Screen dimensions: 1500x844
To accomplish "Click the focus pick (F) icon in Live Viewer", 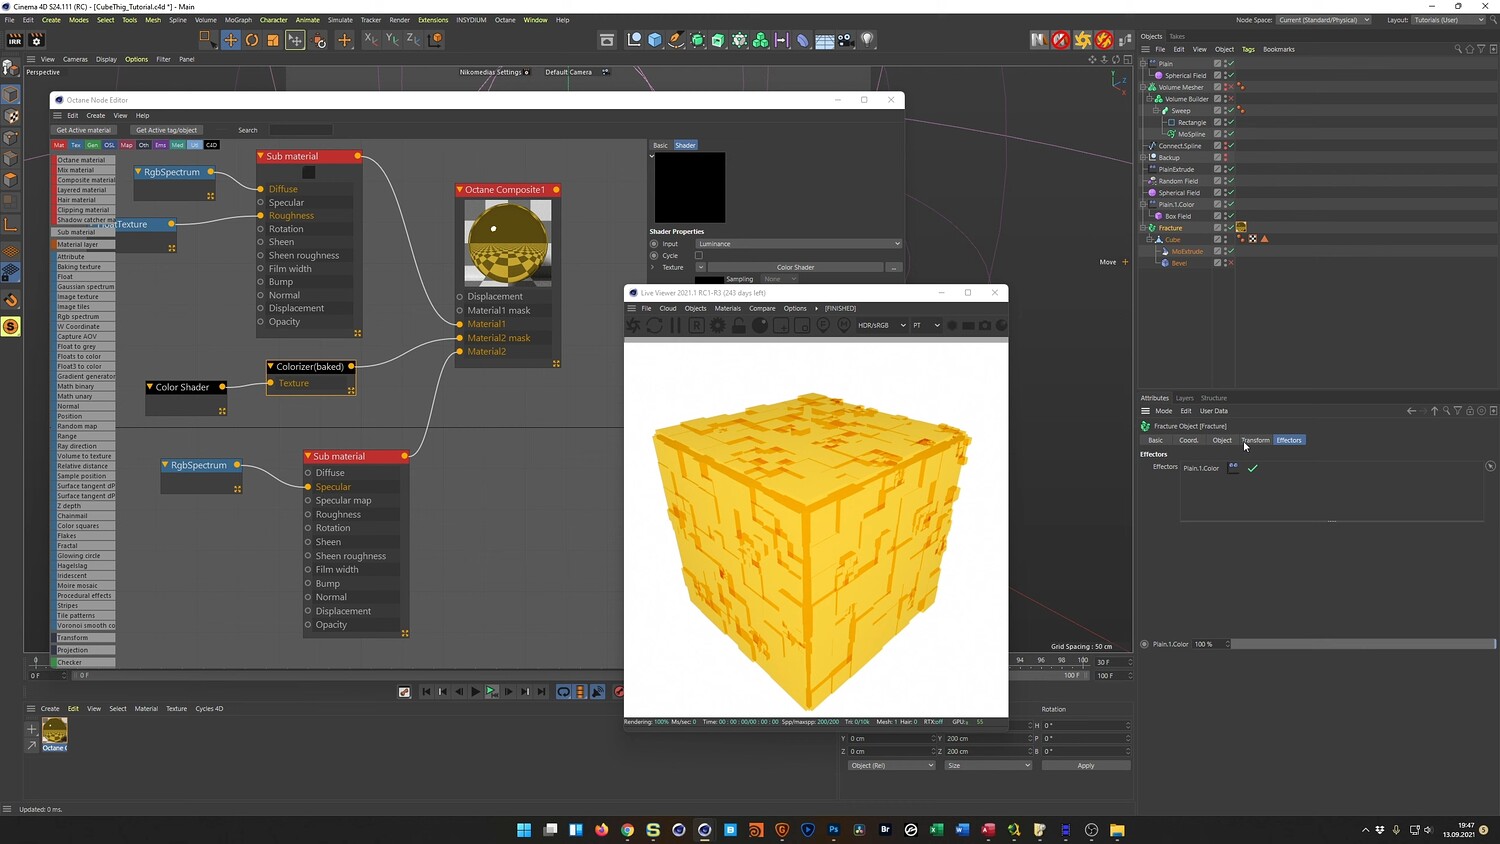I will click(x=823, y=325).
